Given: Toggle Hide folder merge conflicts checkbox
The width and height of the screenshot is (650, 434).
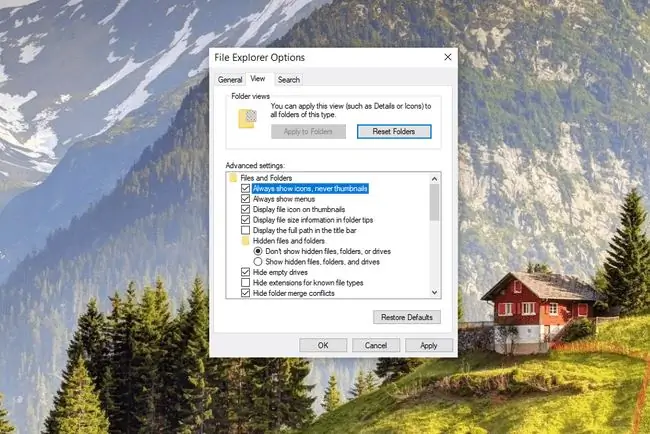Looking at the screenshot, I should [245, 293].
